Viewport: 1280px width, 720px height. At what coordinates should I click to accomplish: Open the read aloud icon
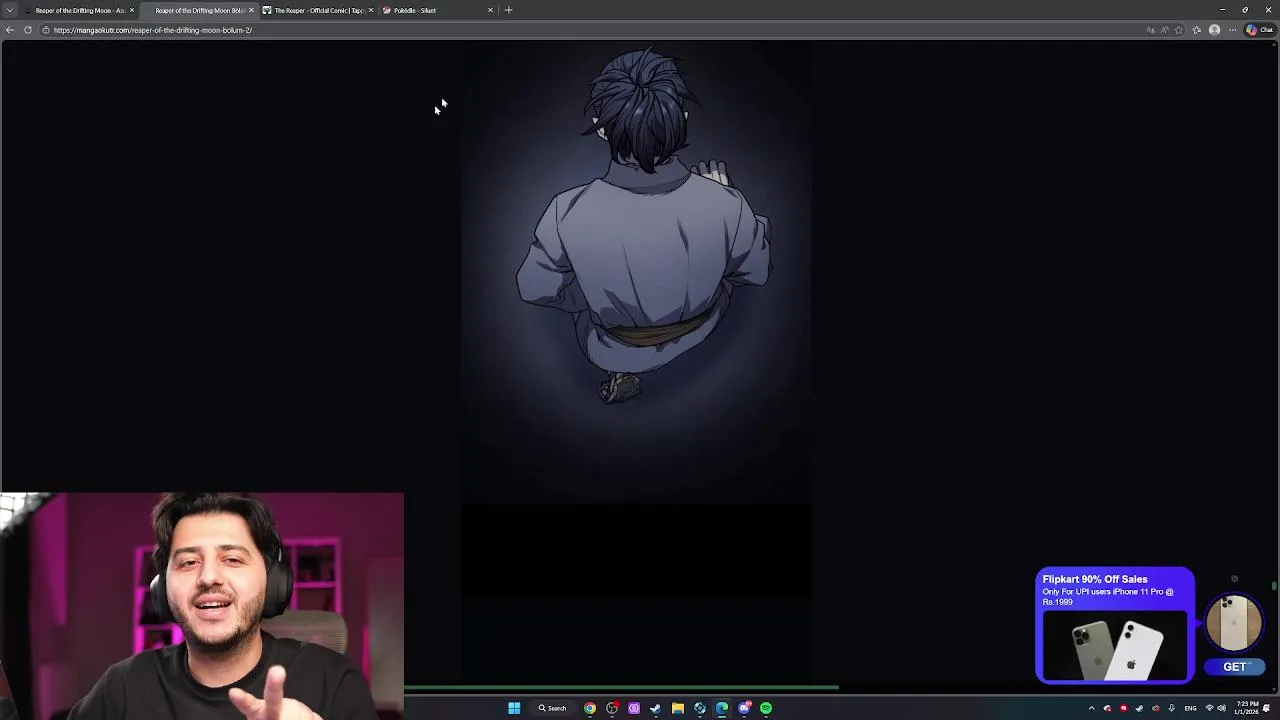[x=1164, y=30]
